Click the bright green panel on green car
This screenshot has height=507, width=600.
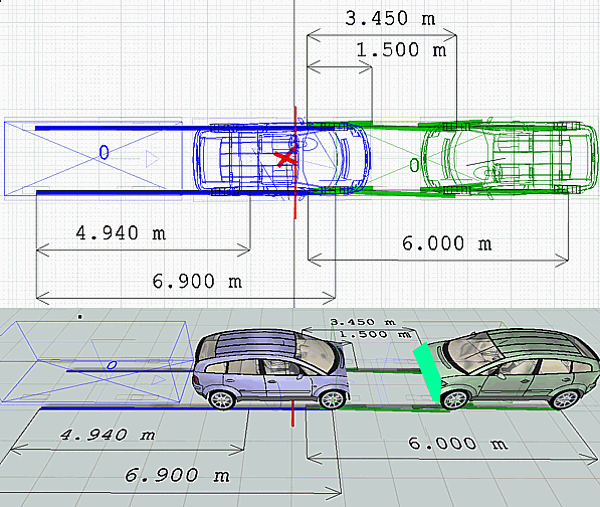coord(427,373)
